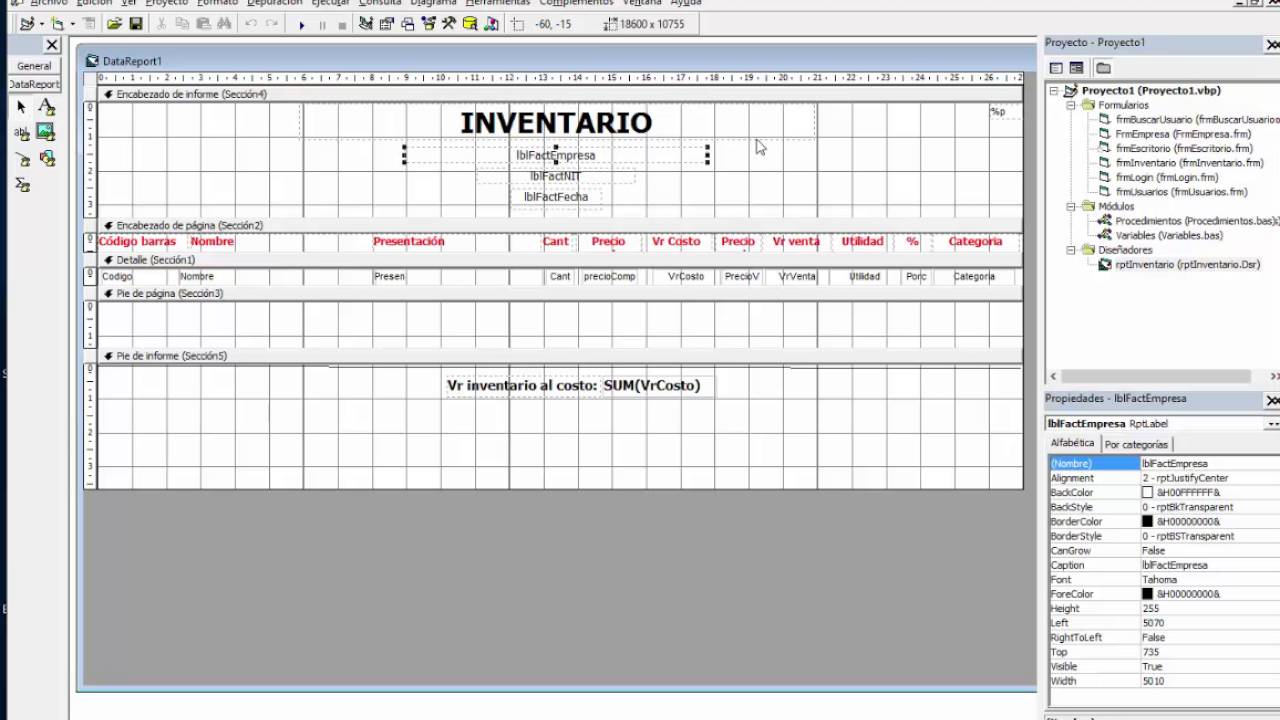Select frmLogin form in the project tree
Viewport: 1280px width, 720px height.
click(x=1167, y=177)
